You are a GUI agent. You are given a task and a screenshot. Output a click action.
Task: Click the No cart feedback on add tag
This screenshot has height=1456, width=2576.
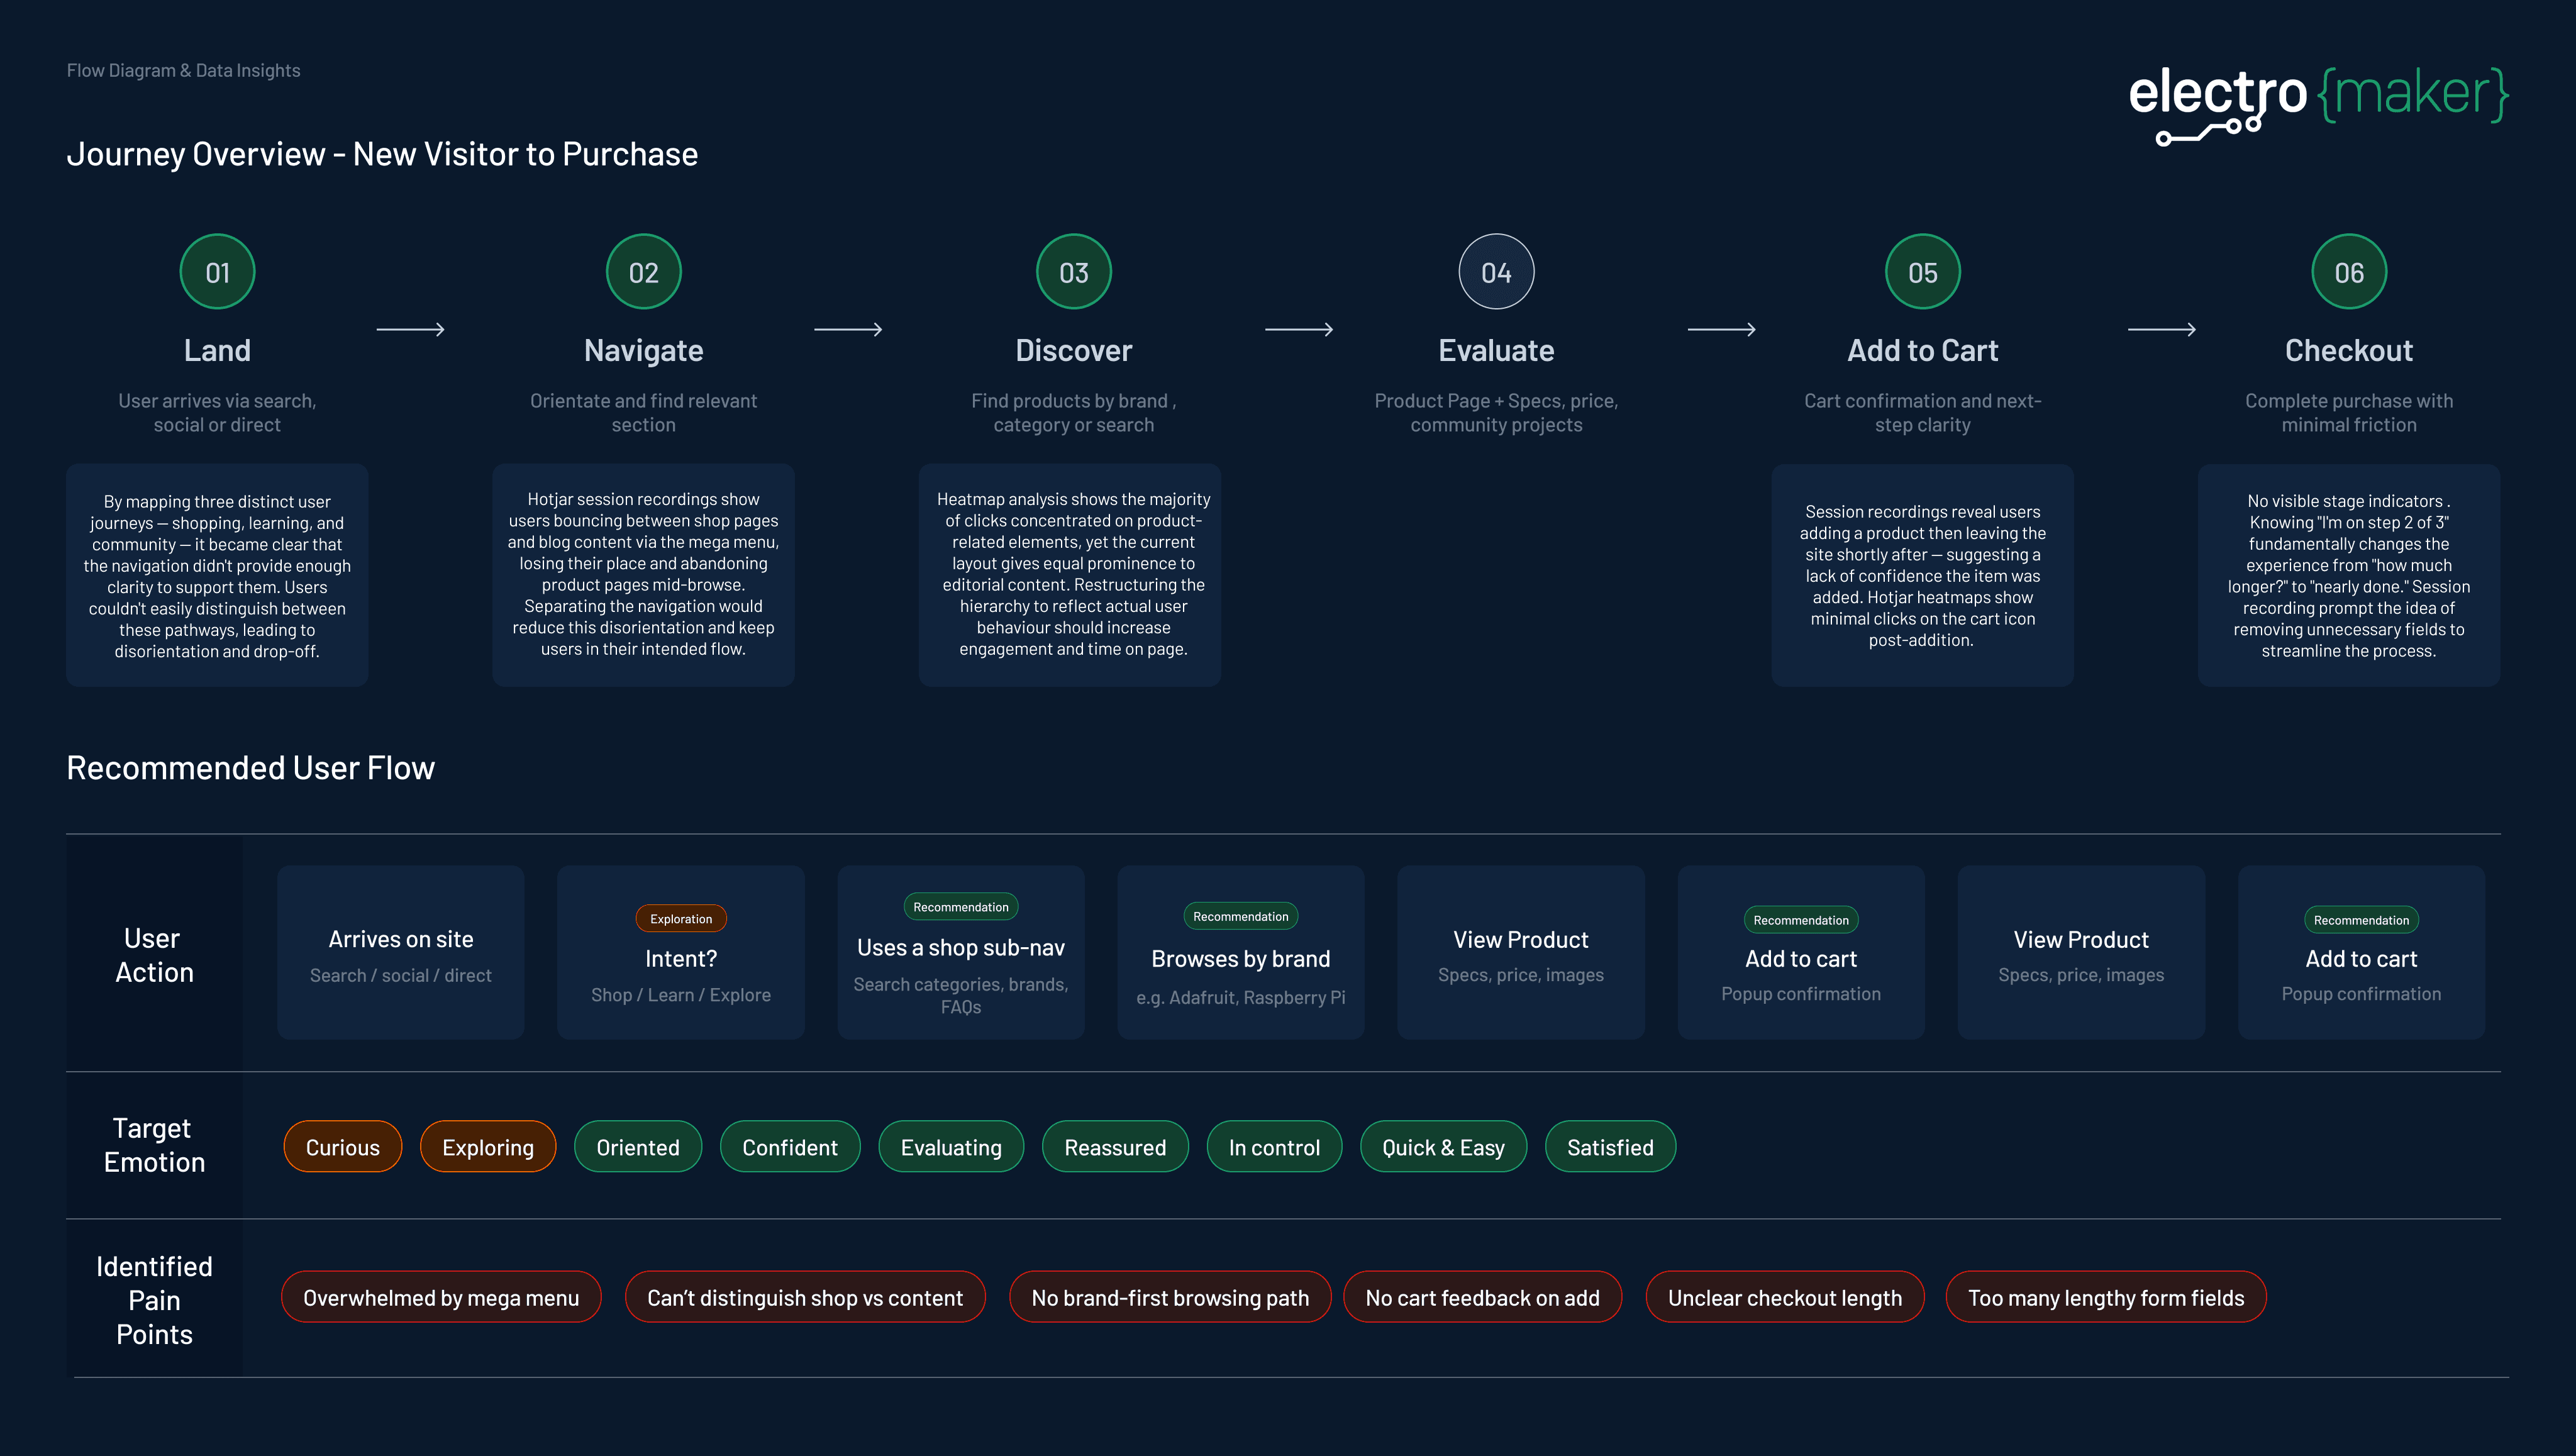[1482, 1297]
